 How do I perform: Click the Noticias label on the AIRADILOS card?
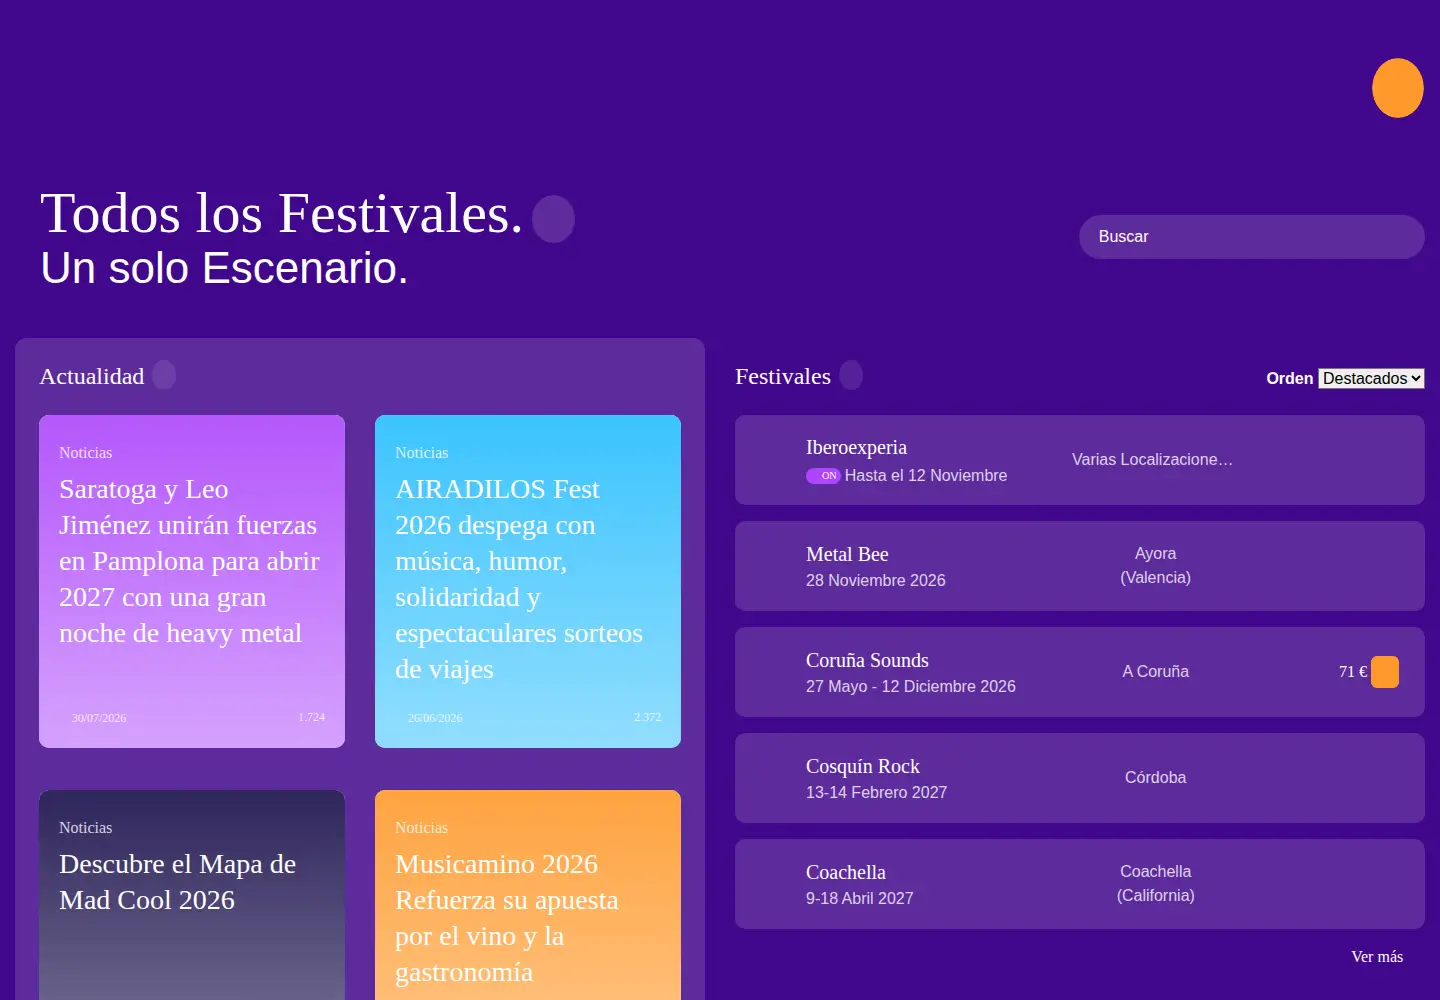(422, 453)
